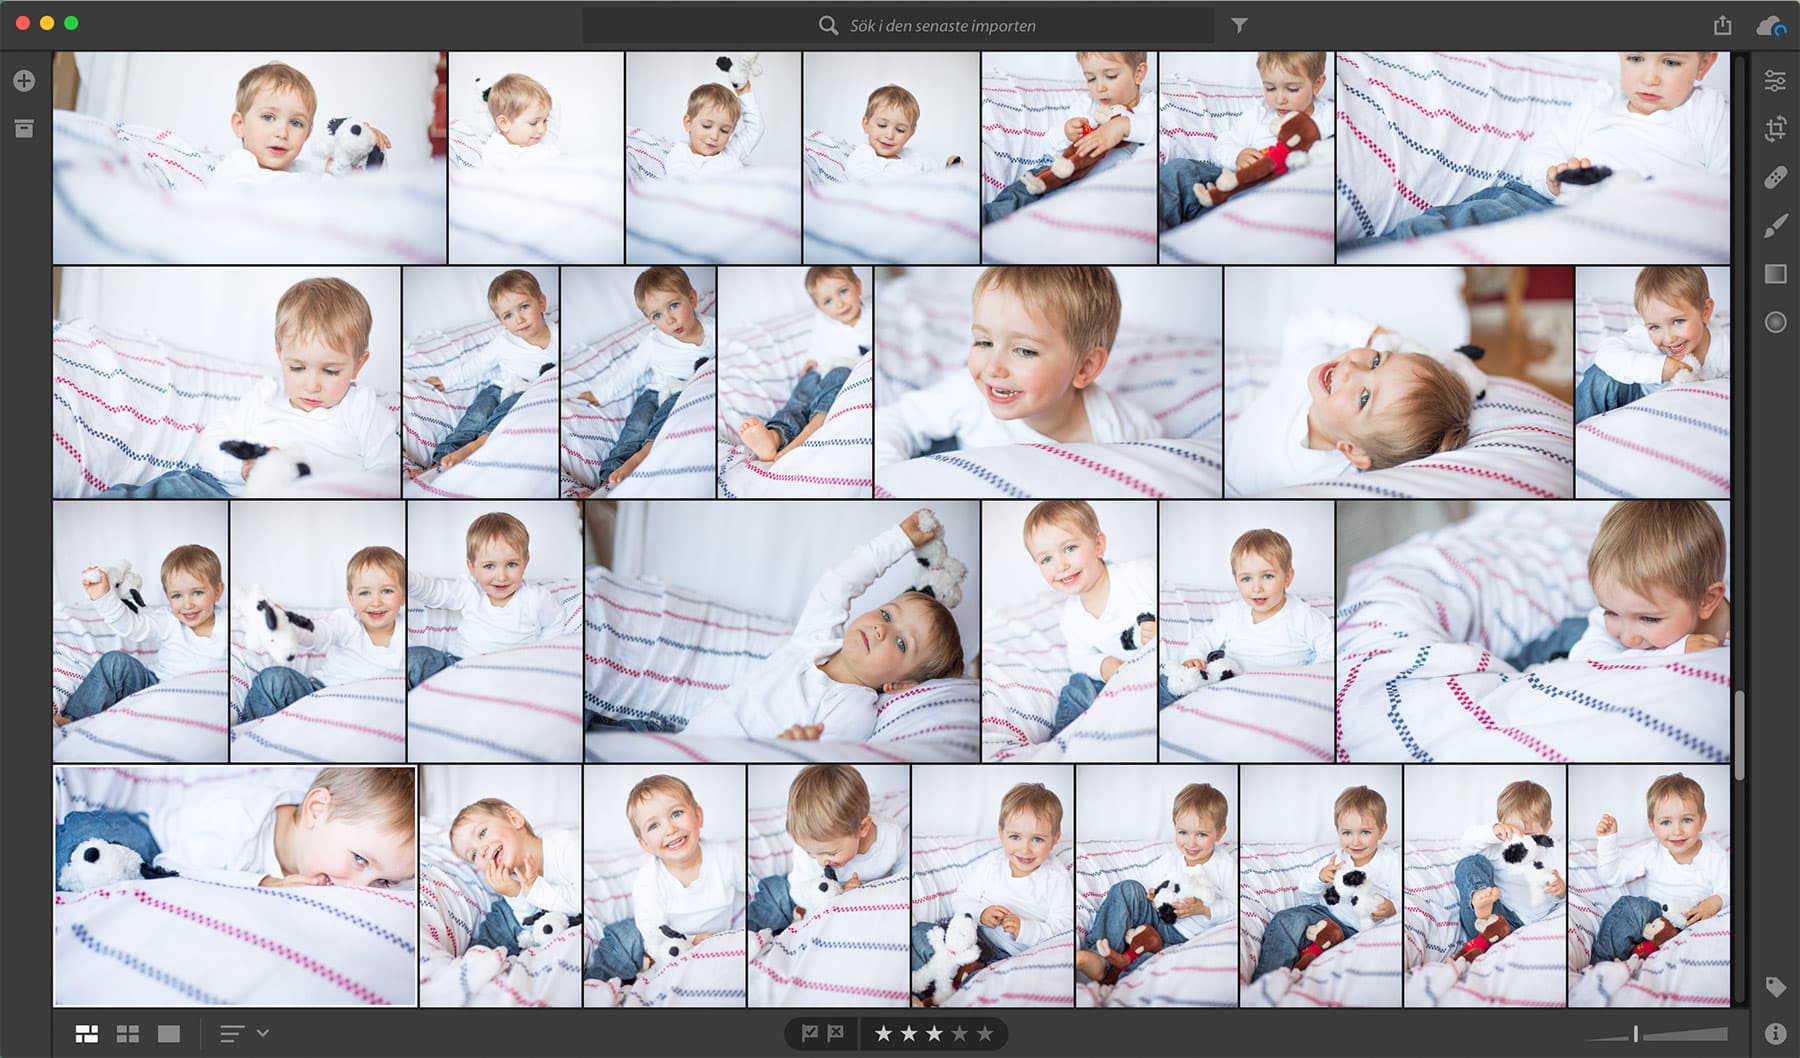Open the cloud sync status

click(1770, 26)
